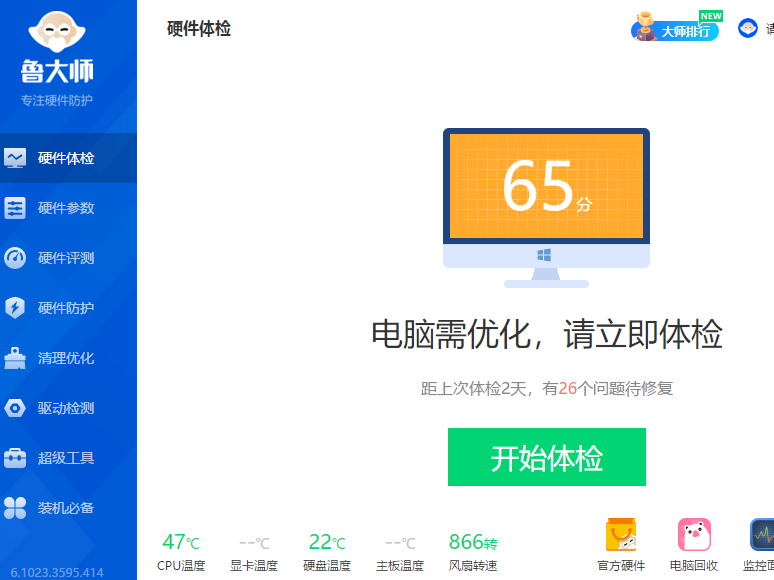Screen dimensions: 774x580
Task: Click the 硬件防护 lightning shield icon
Action: tap(15, 308)
